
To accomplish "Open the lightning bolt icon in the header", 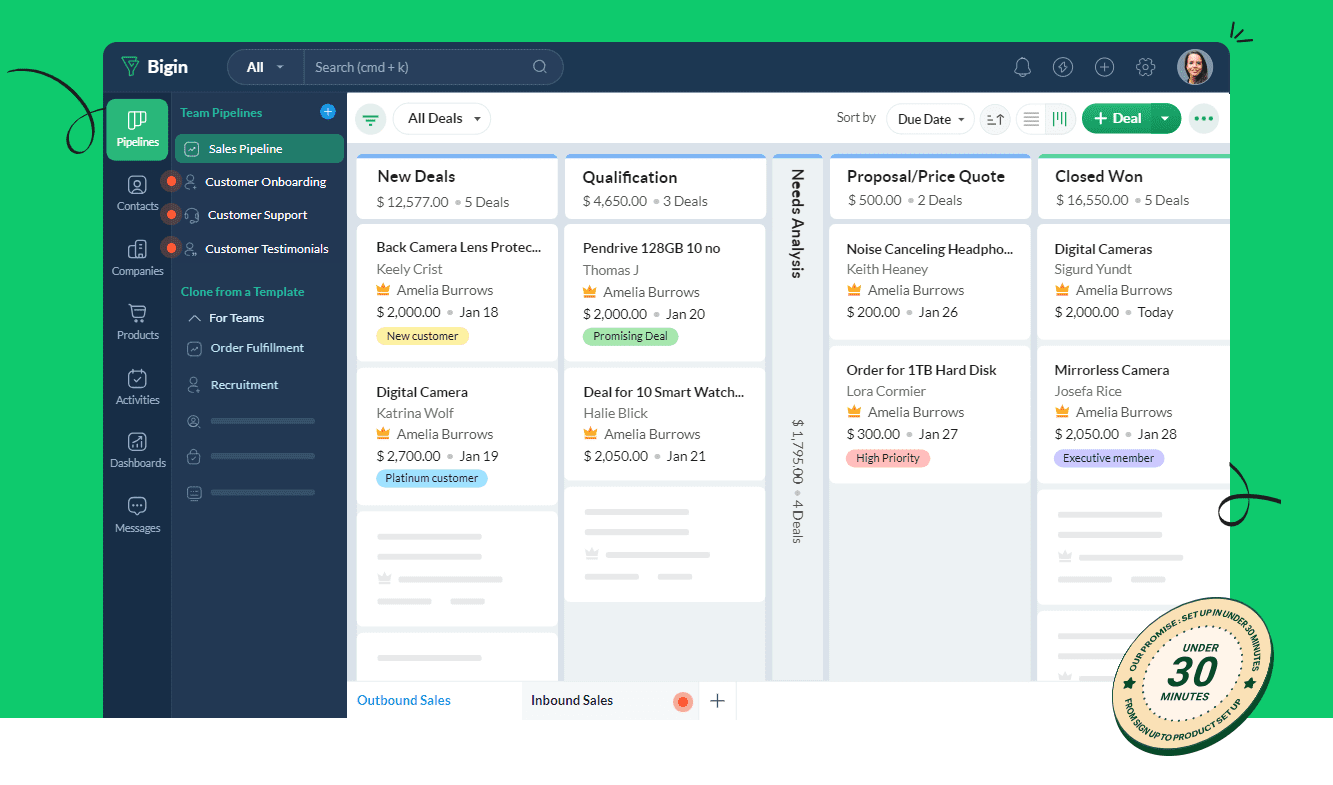I will coord(1063,67).
